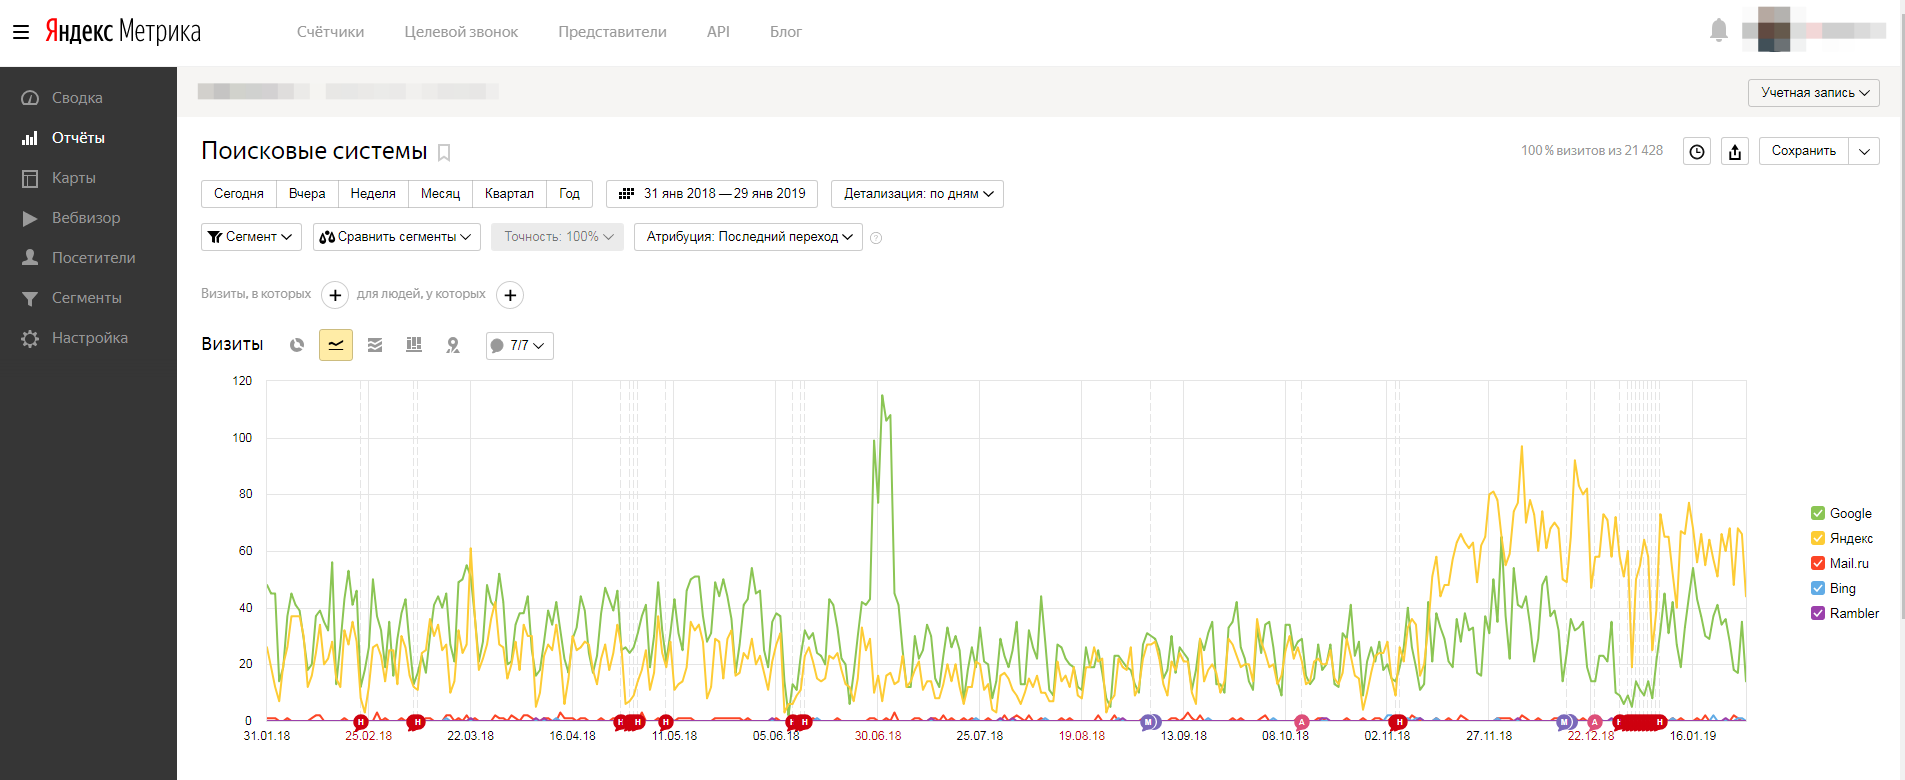Click the Настройка gear icon
This screenshot has height=780, width=1905.
(30, 338)
